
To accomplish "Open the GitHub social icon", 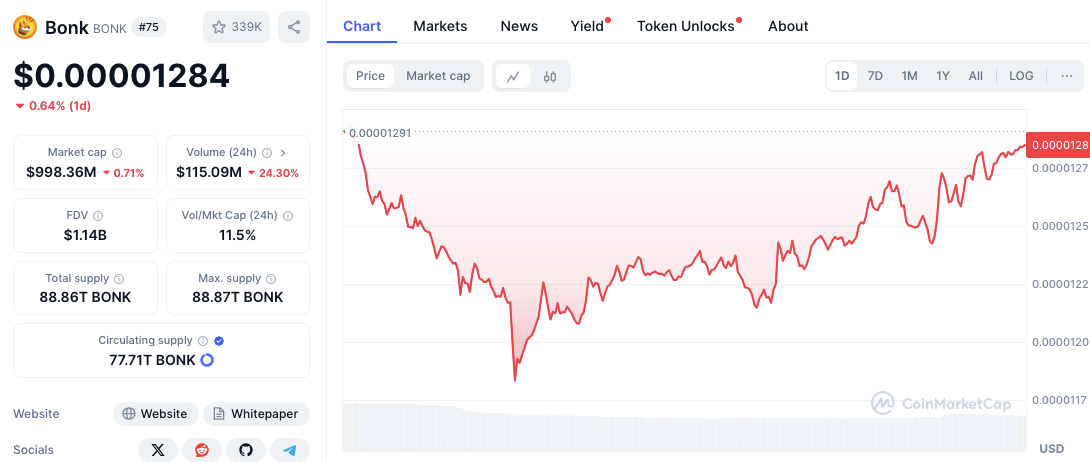I will (x=246, y=450).
